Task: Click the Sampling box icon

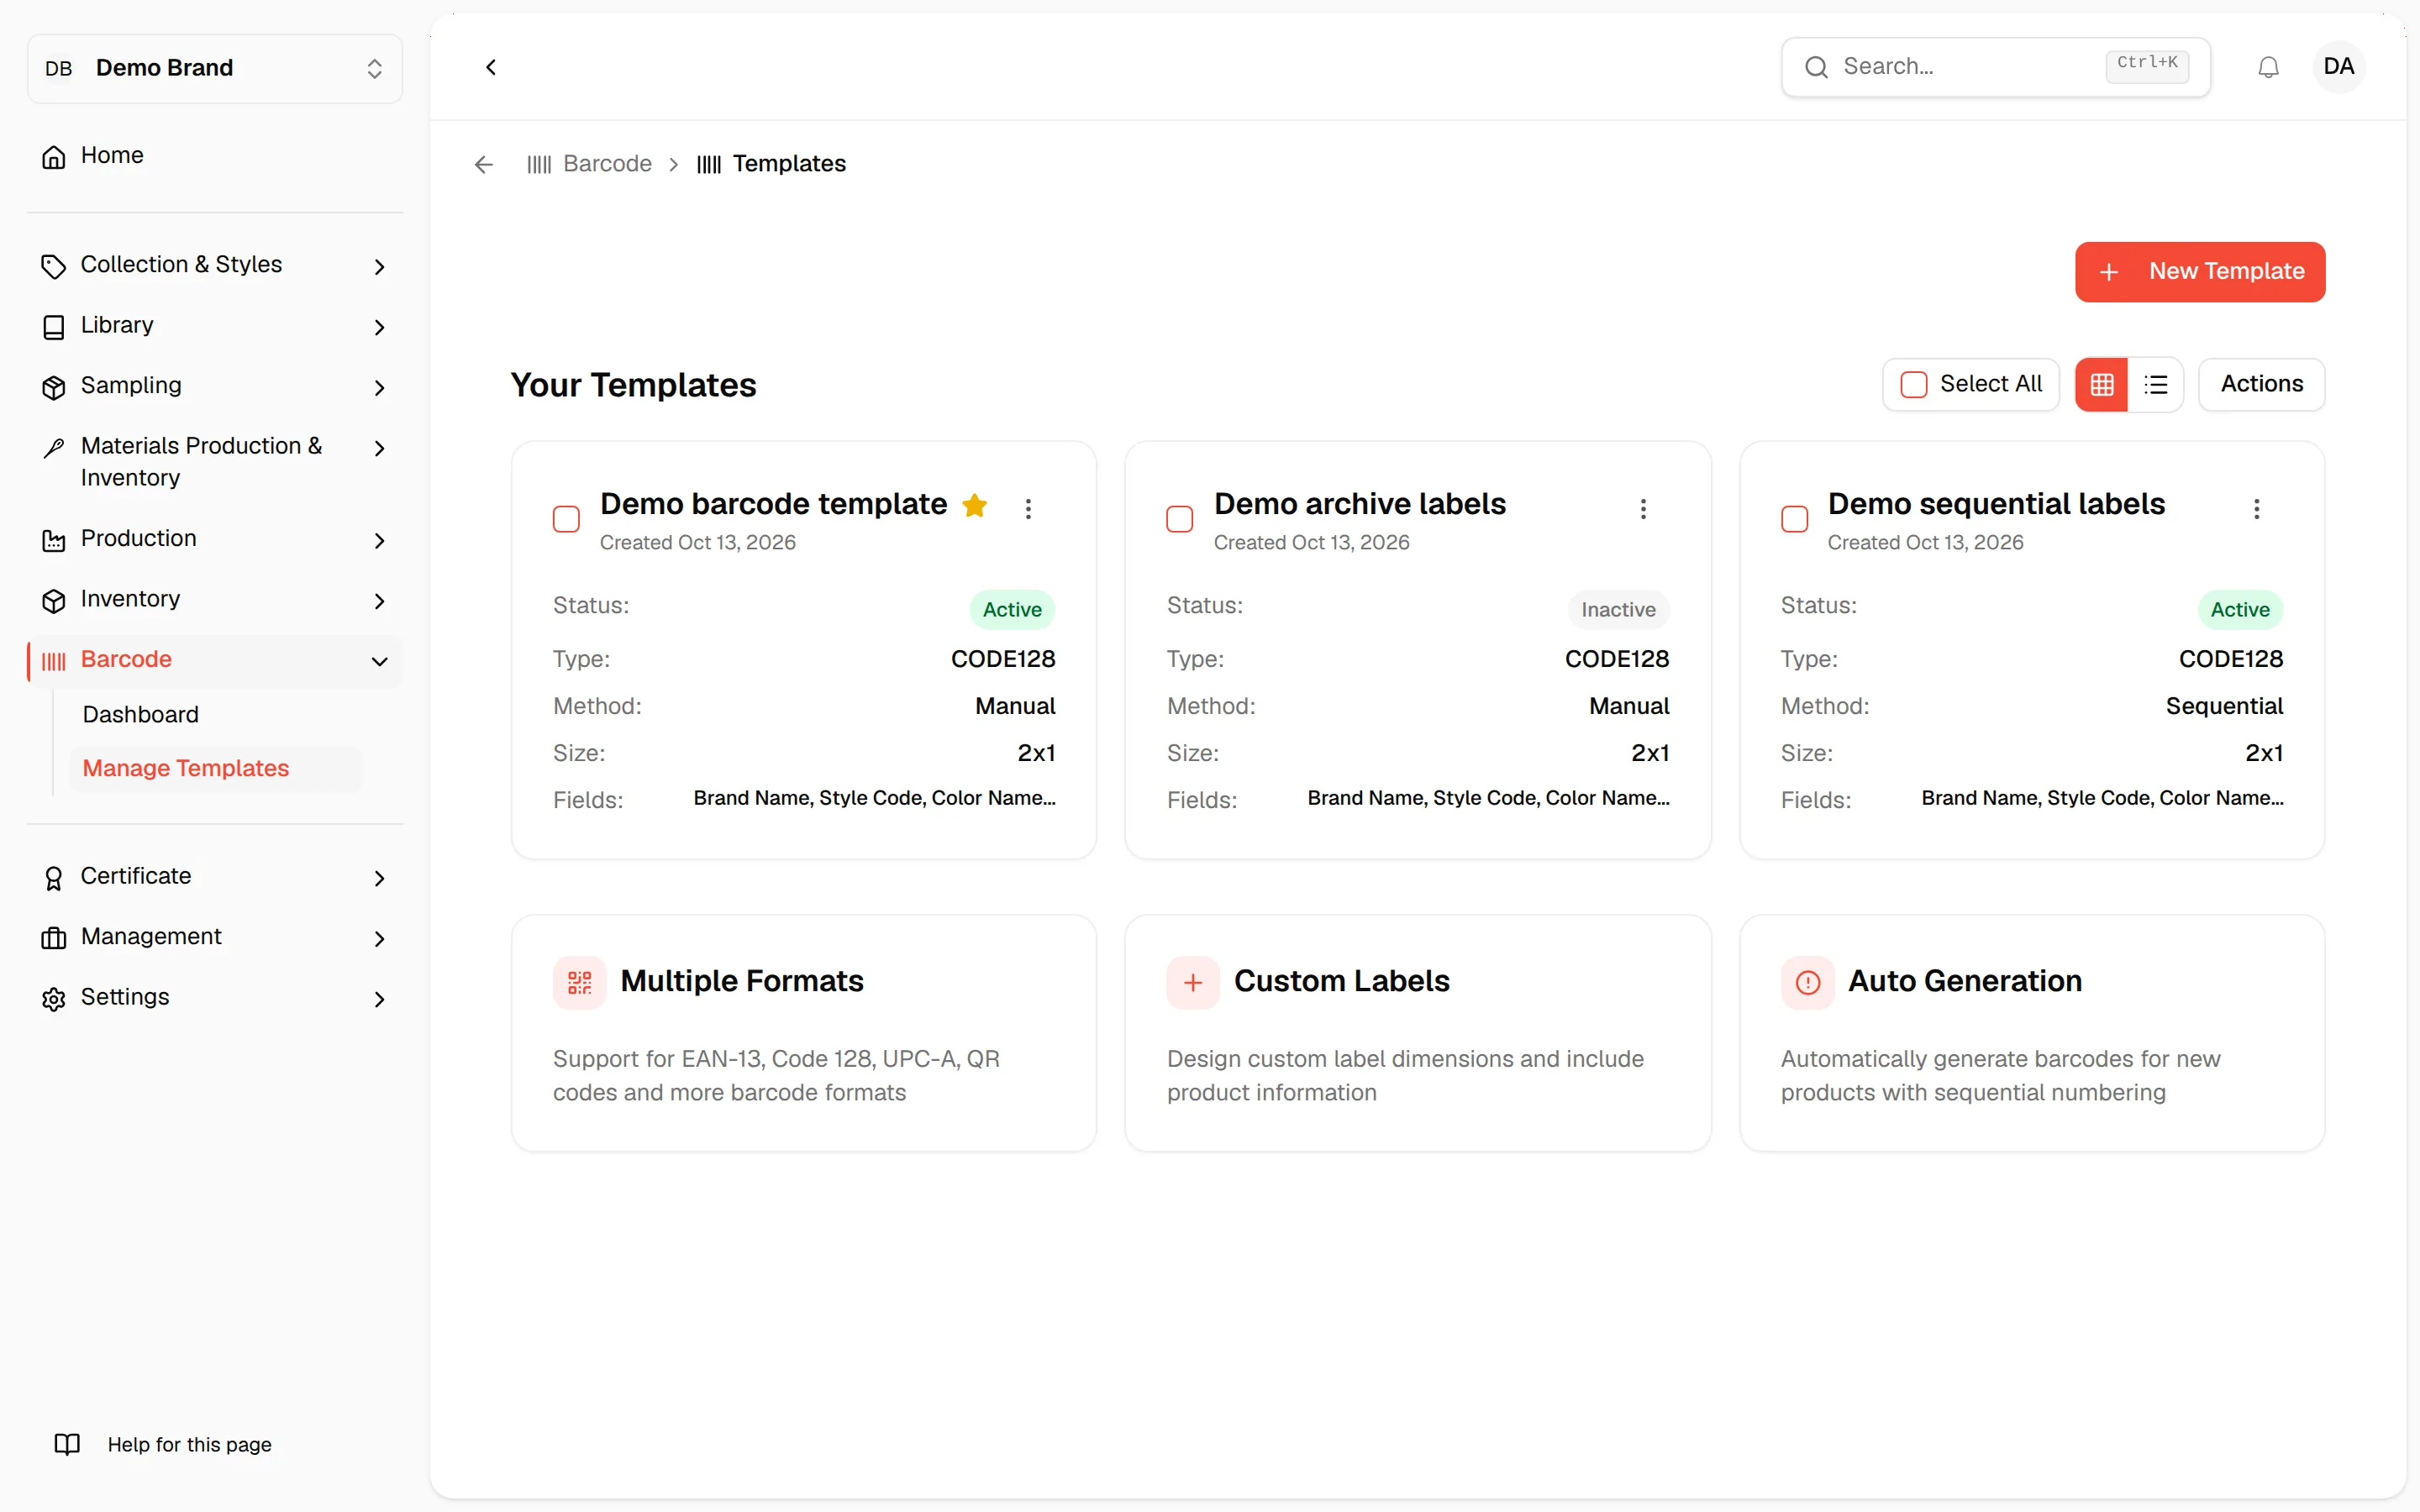Action: (x=54, y=387)
